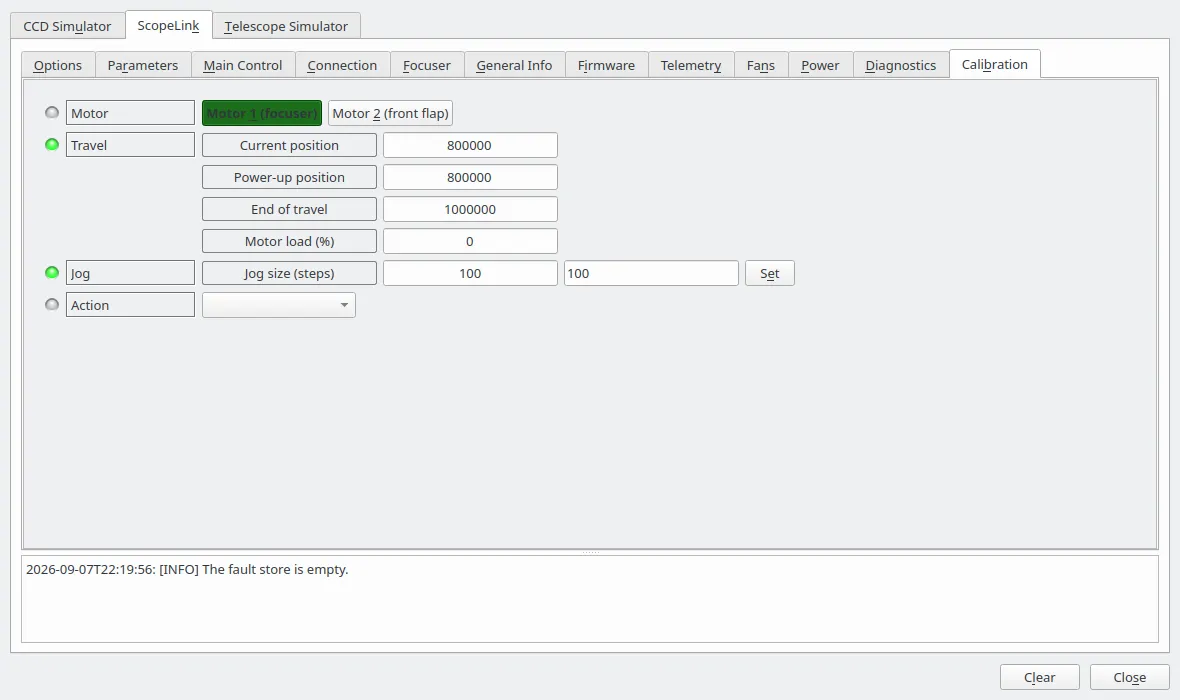Open the Connection tab
Screen dimensions: 1180x700
pyautogui.click(x=342, y=65)
